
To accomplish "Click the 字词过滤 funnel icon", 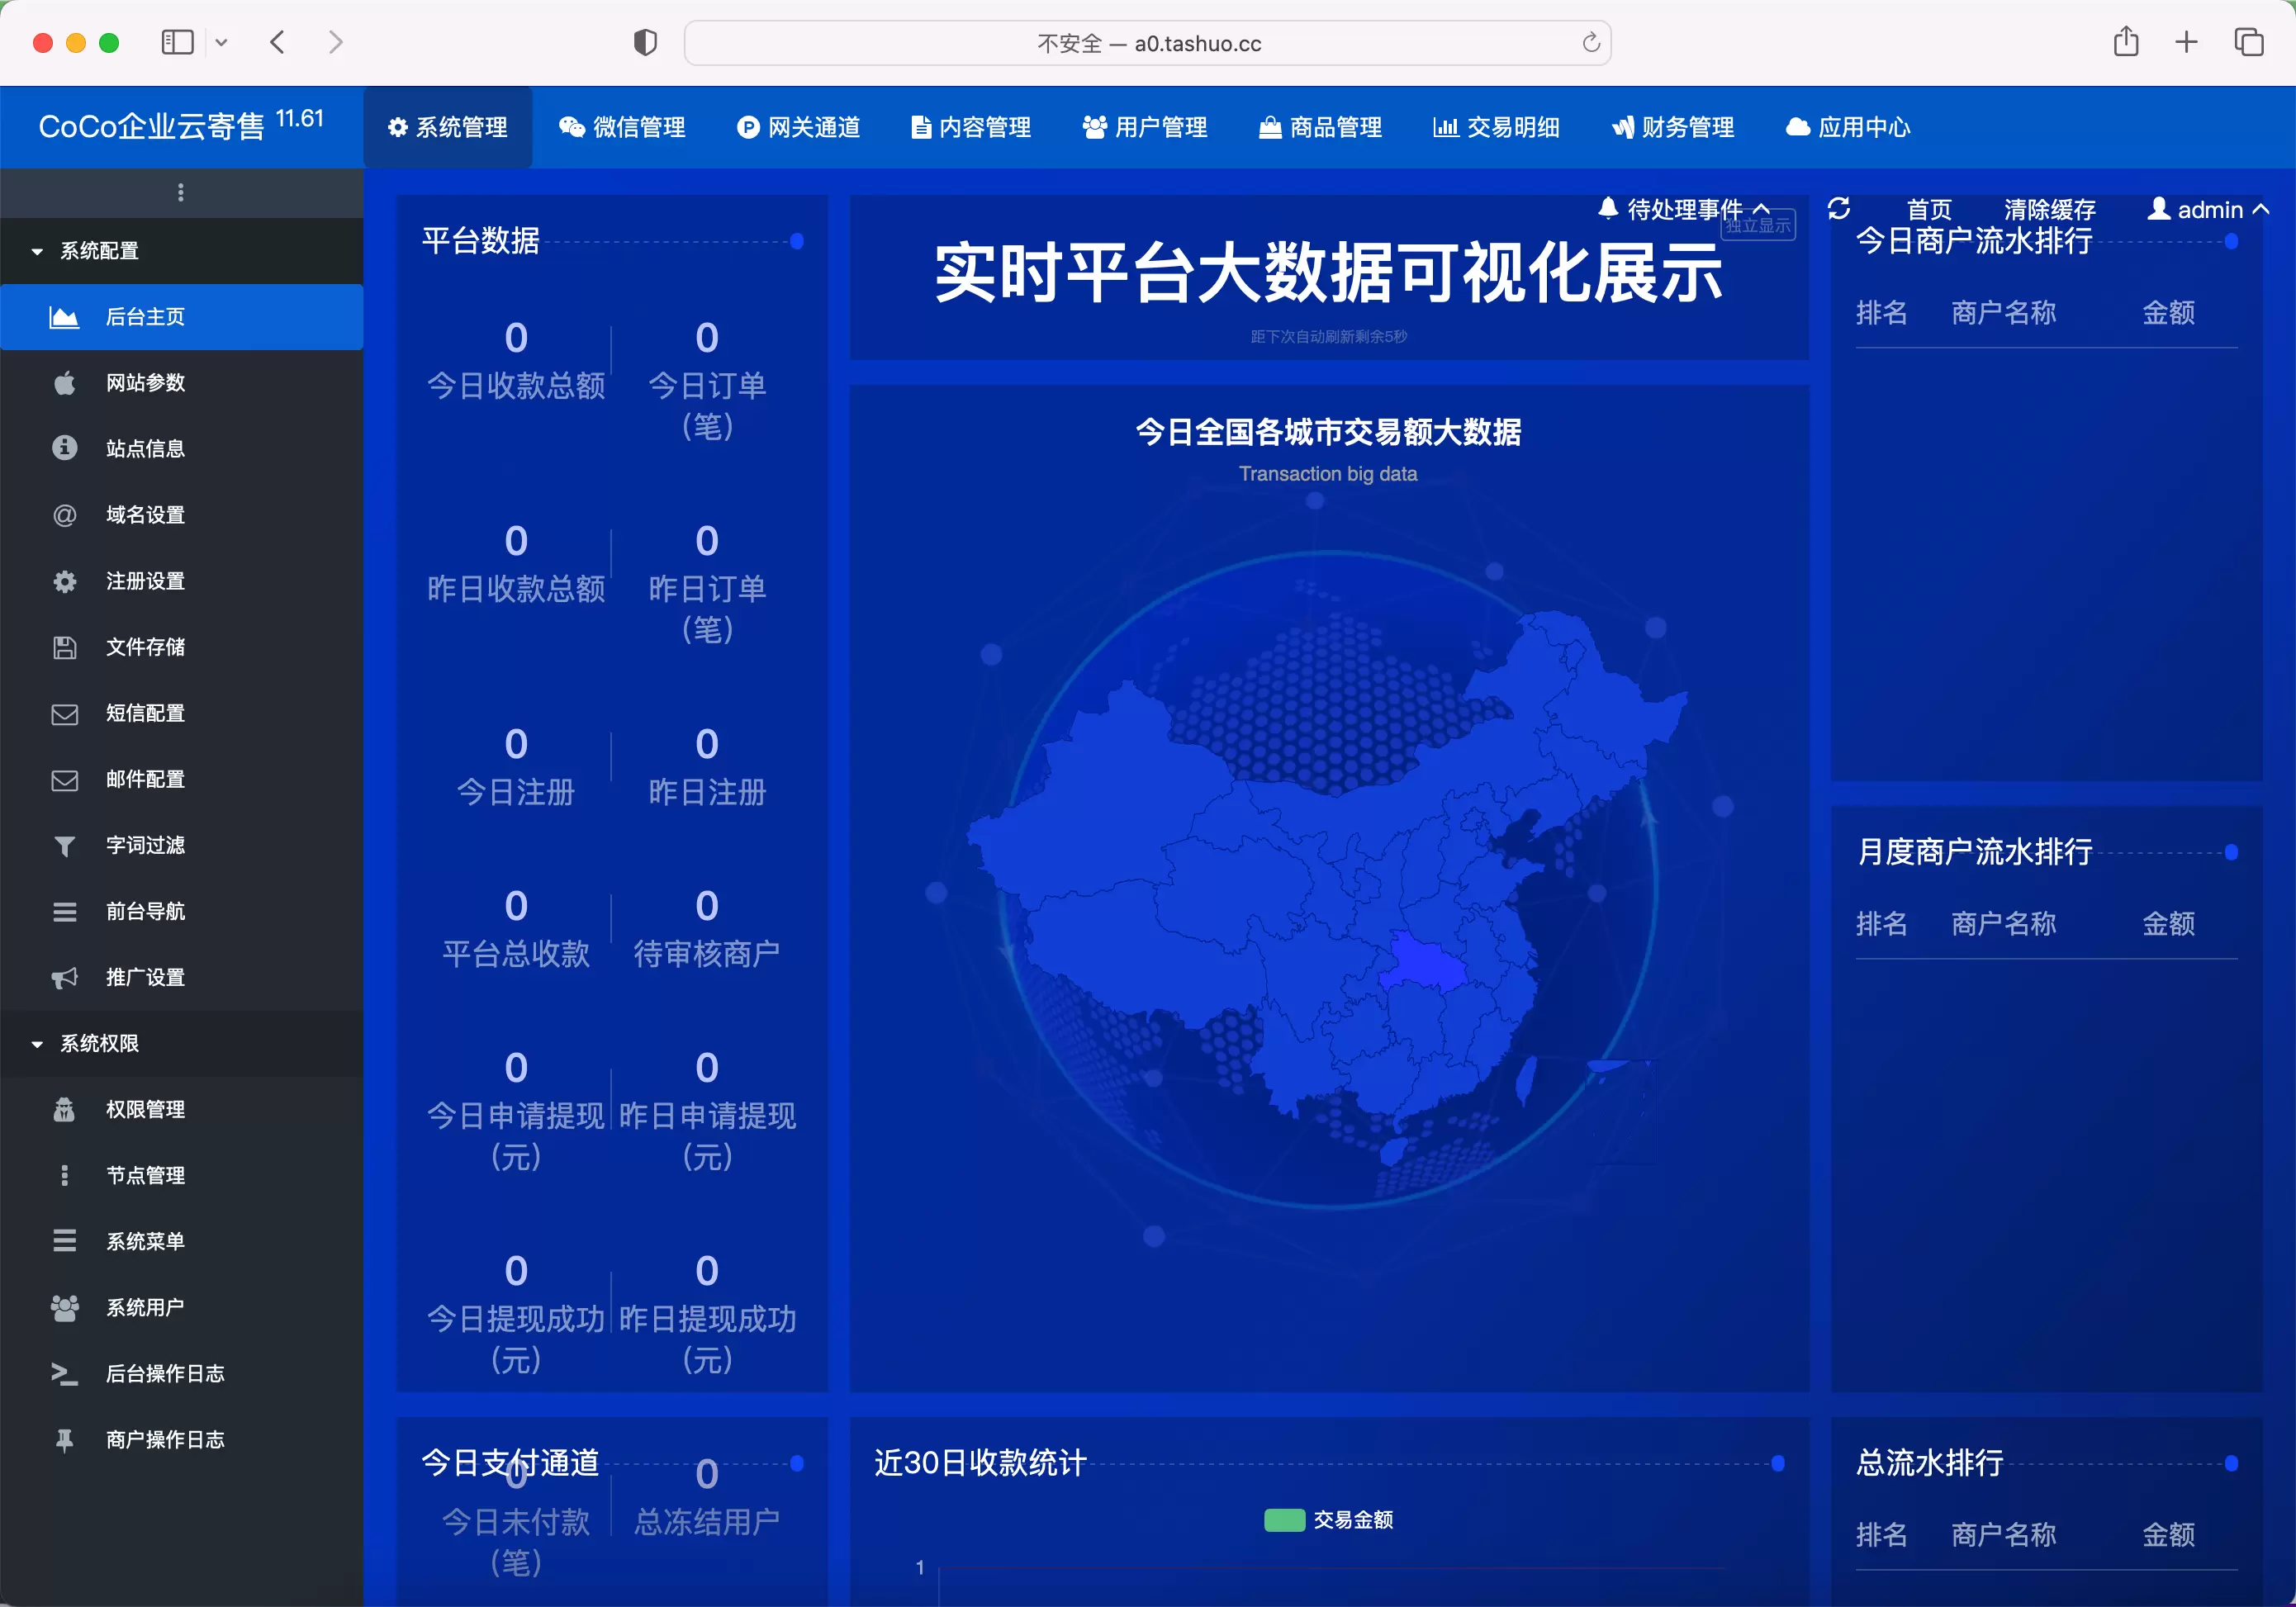I will [64, 846].
